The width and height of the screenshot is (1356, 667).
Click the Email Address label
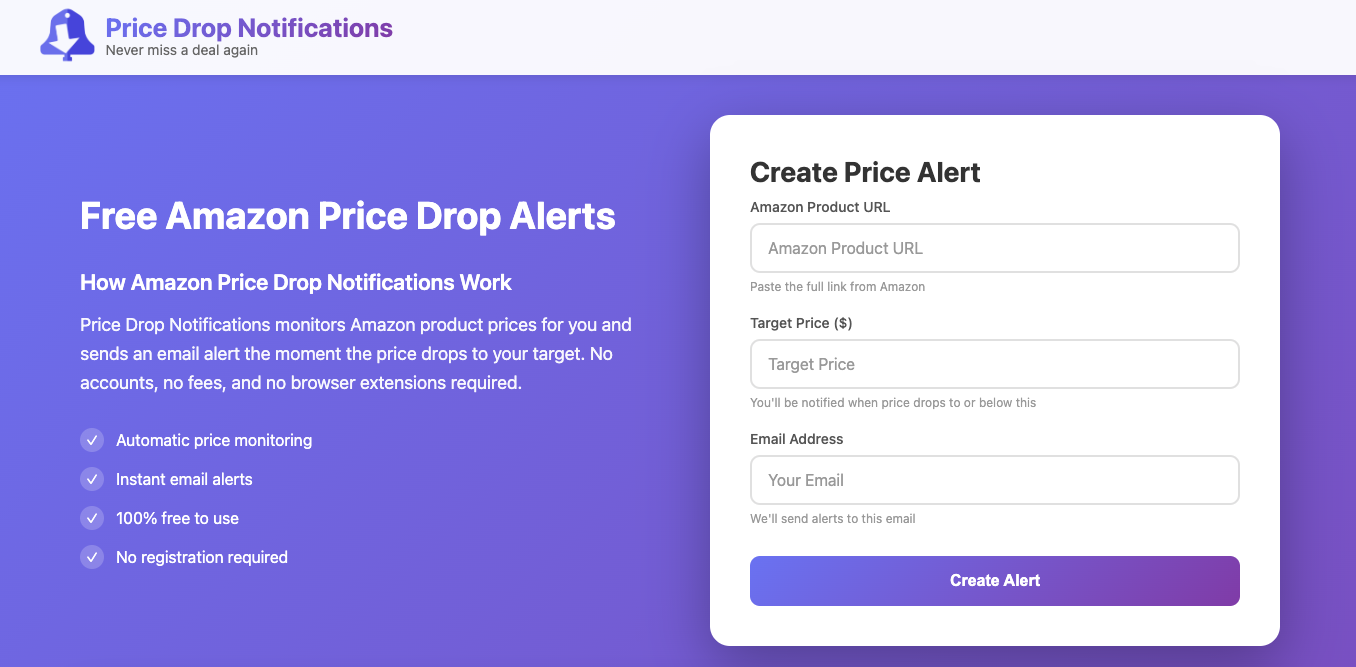point(796,439)
